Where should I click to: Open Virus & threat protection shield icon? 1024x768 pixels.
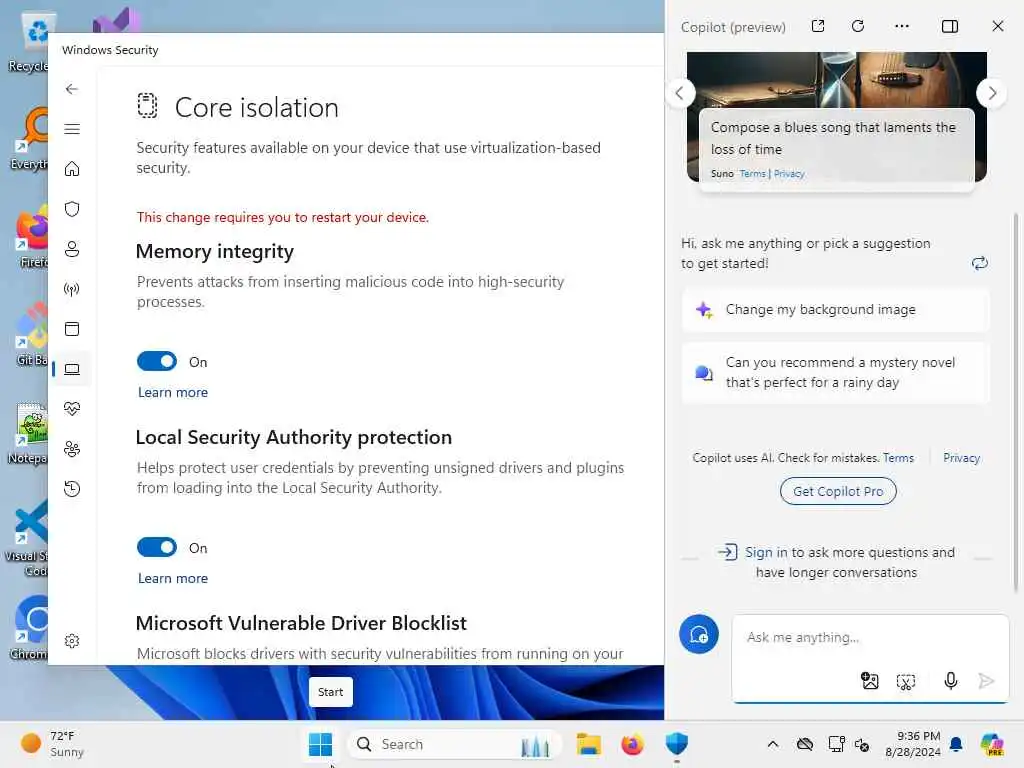pyautogui.click(x=72, y=209)
